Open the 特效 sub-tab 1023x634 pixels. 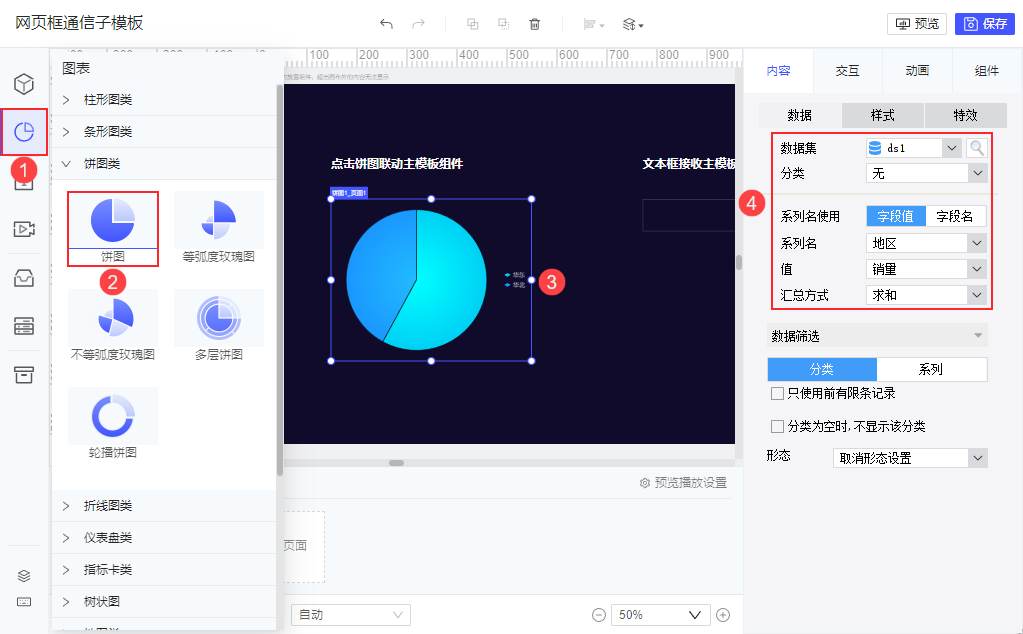966,115
